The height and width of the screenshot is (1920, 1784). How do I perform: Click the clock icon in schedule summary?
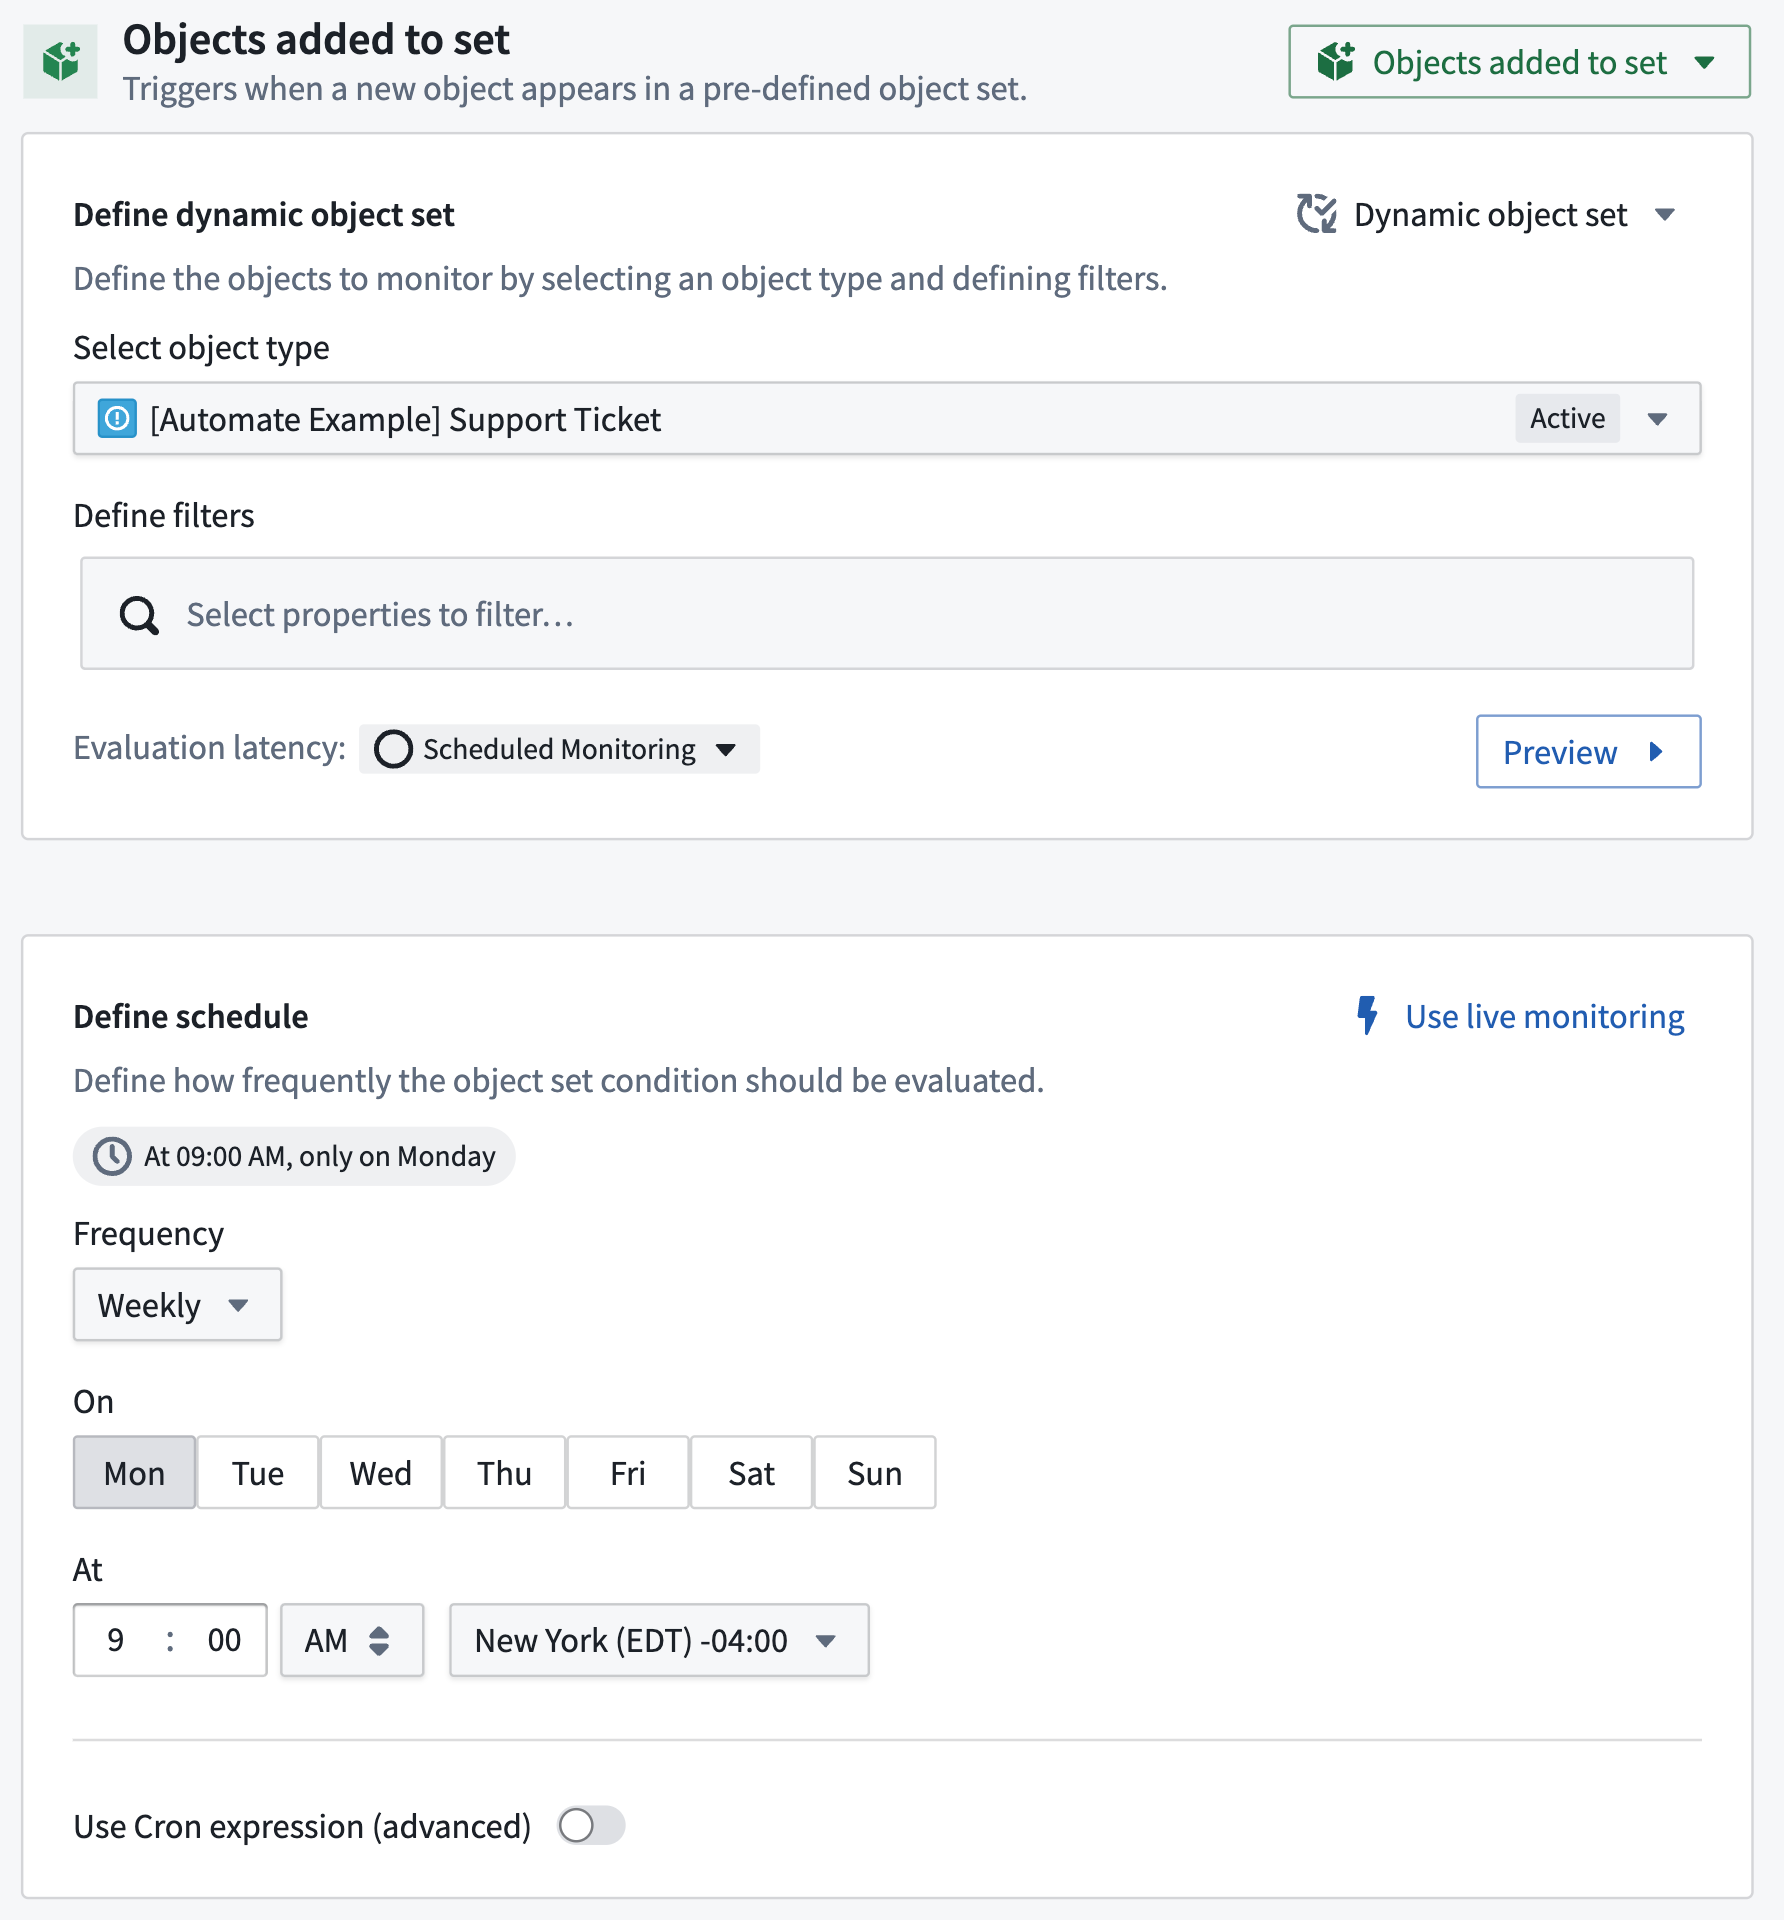point(112,1157)
